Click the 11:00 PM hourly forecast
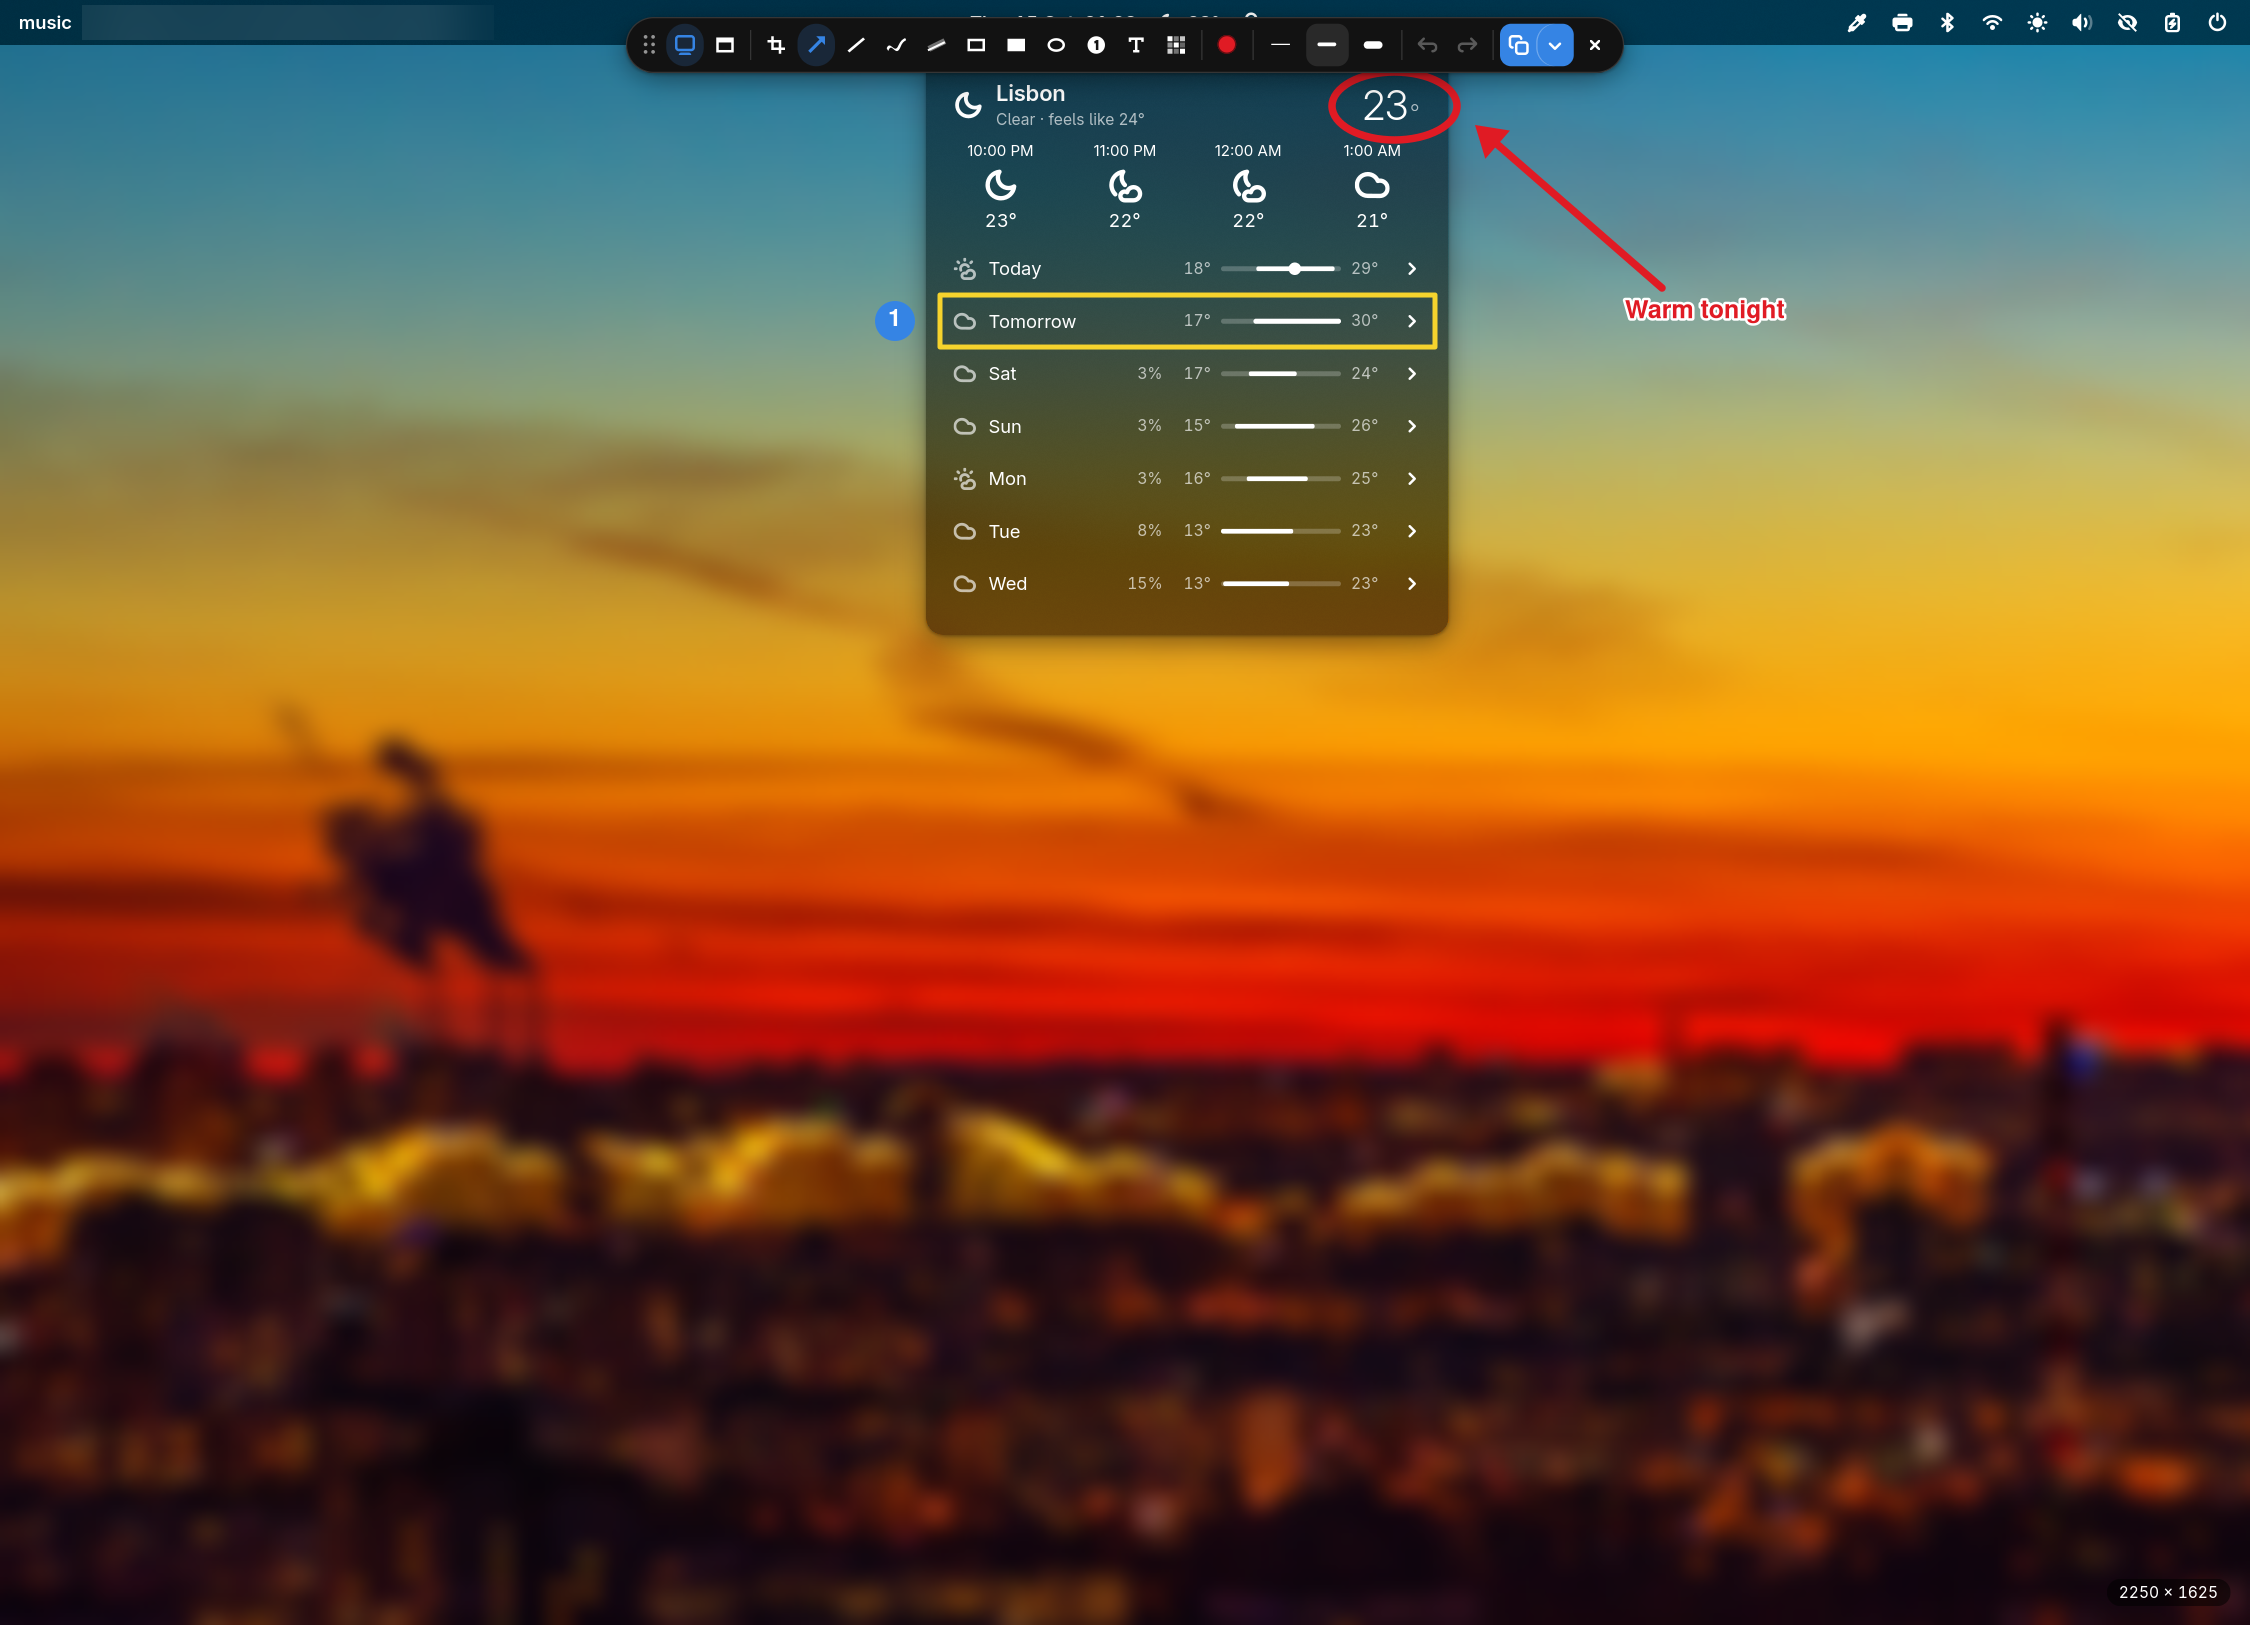 tap(1125, 186)
